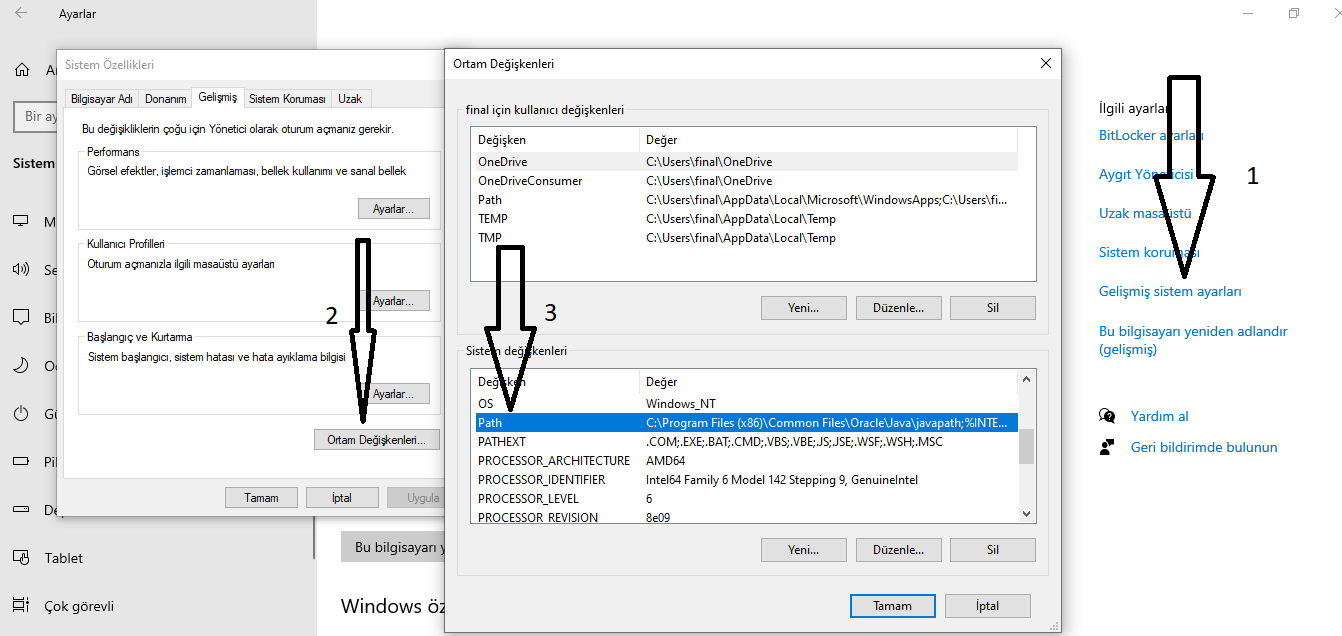Screen dimensions: 1342x636
Task: Select PROCESSOR_IDENTIFIER system variable
Action: (746, 480)
